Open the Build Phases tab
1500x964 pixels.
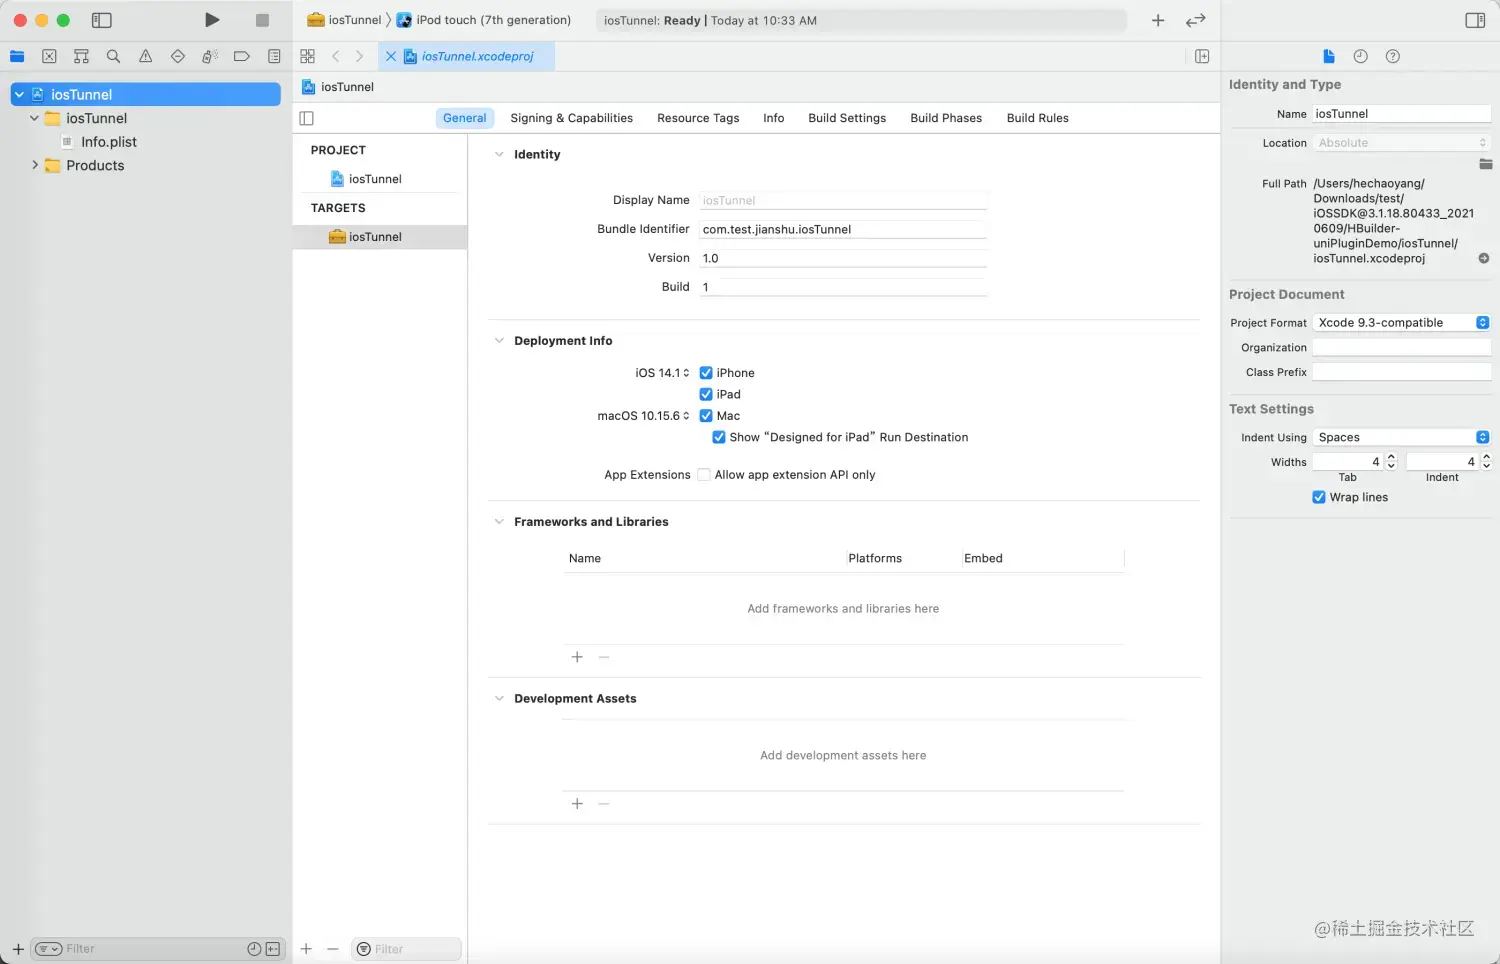[x=946, y=118]
